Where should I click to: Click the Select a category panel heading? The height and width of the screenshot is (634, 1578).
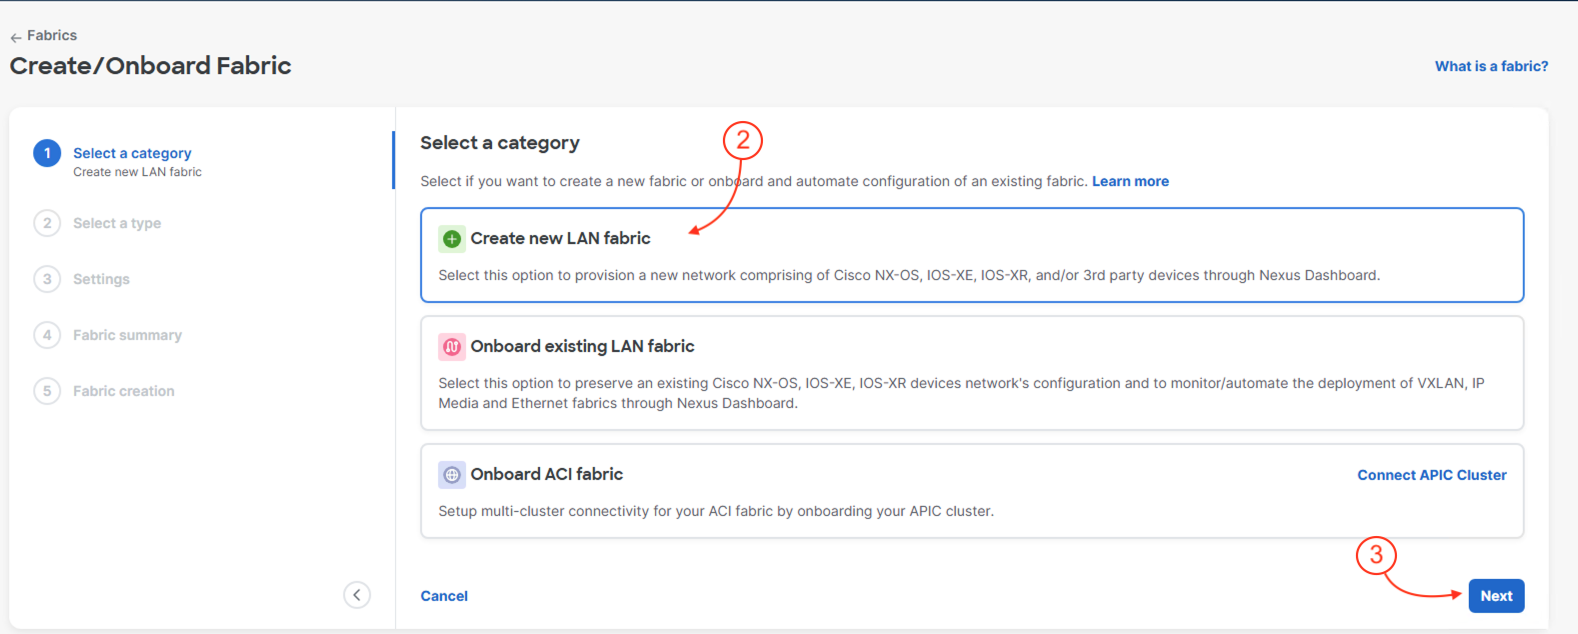click(x=500, y=143)
